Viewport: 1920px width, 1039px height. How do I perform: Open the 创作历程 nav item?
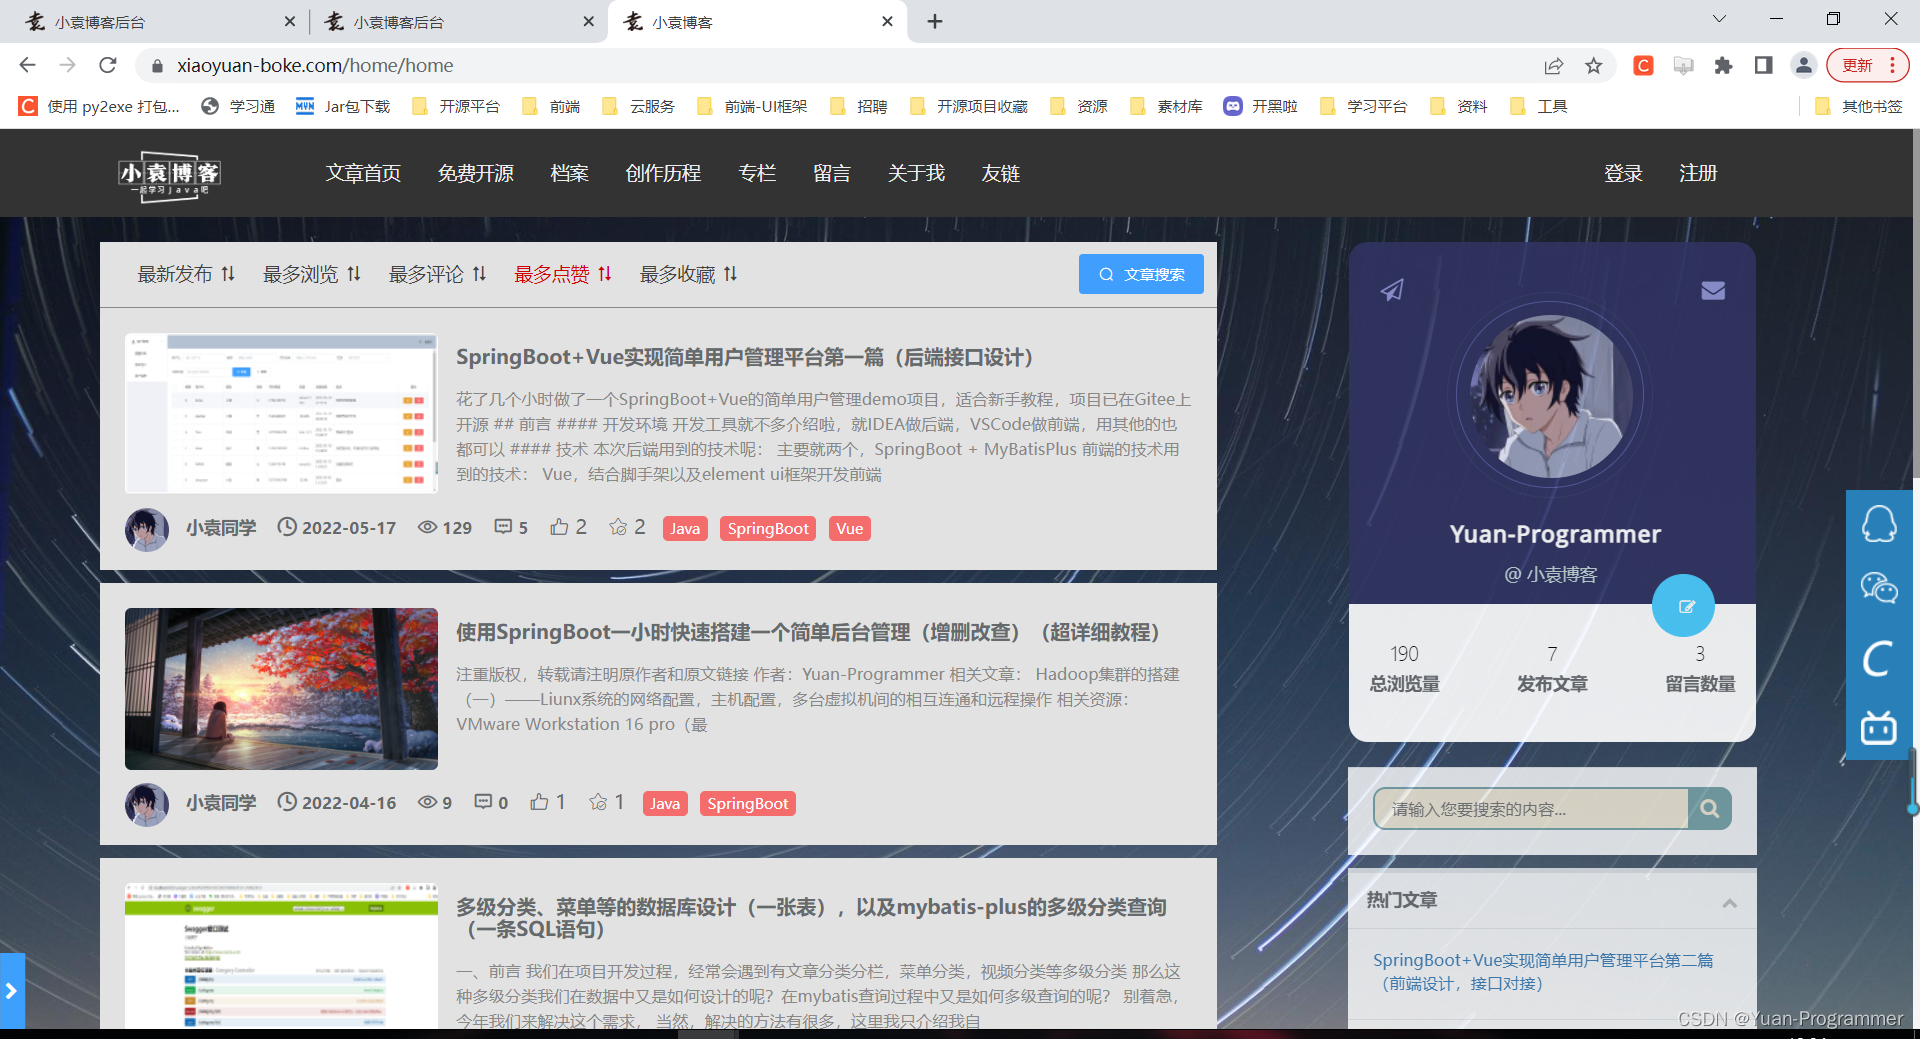(x=663, y=173)
